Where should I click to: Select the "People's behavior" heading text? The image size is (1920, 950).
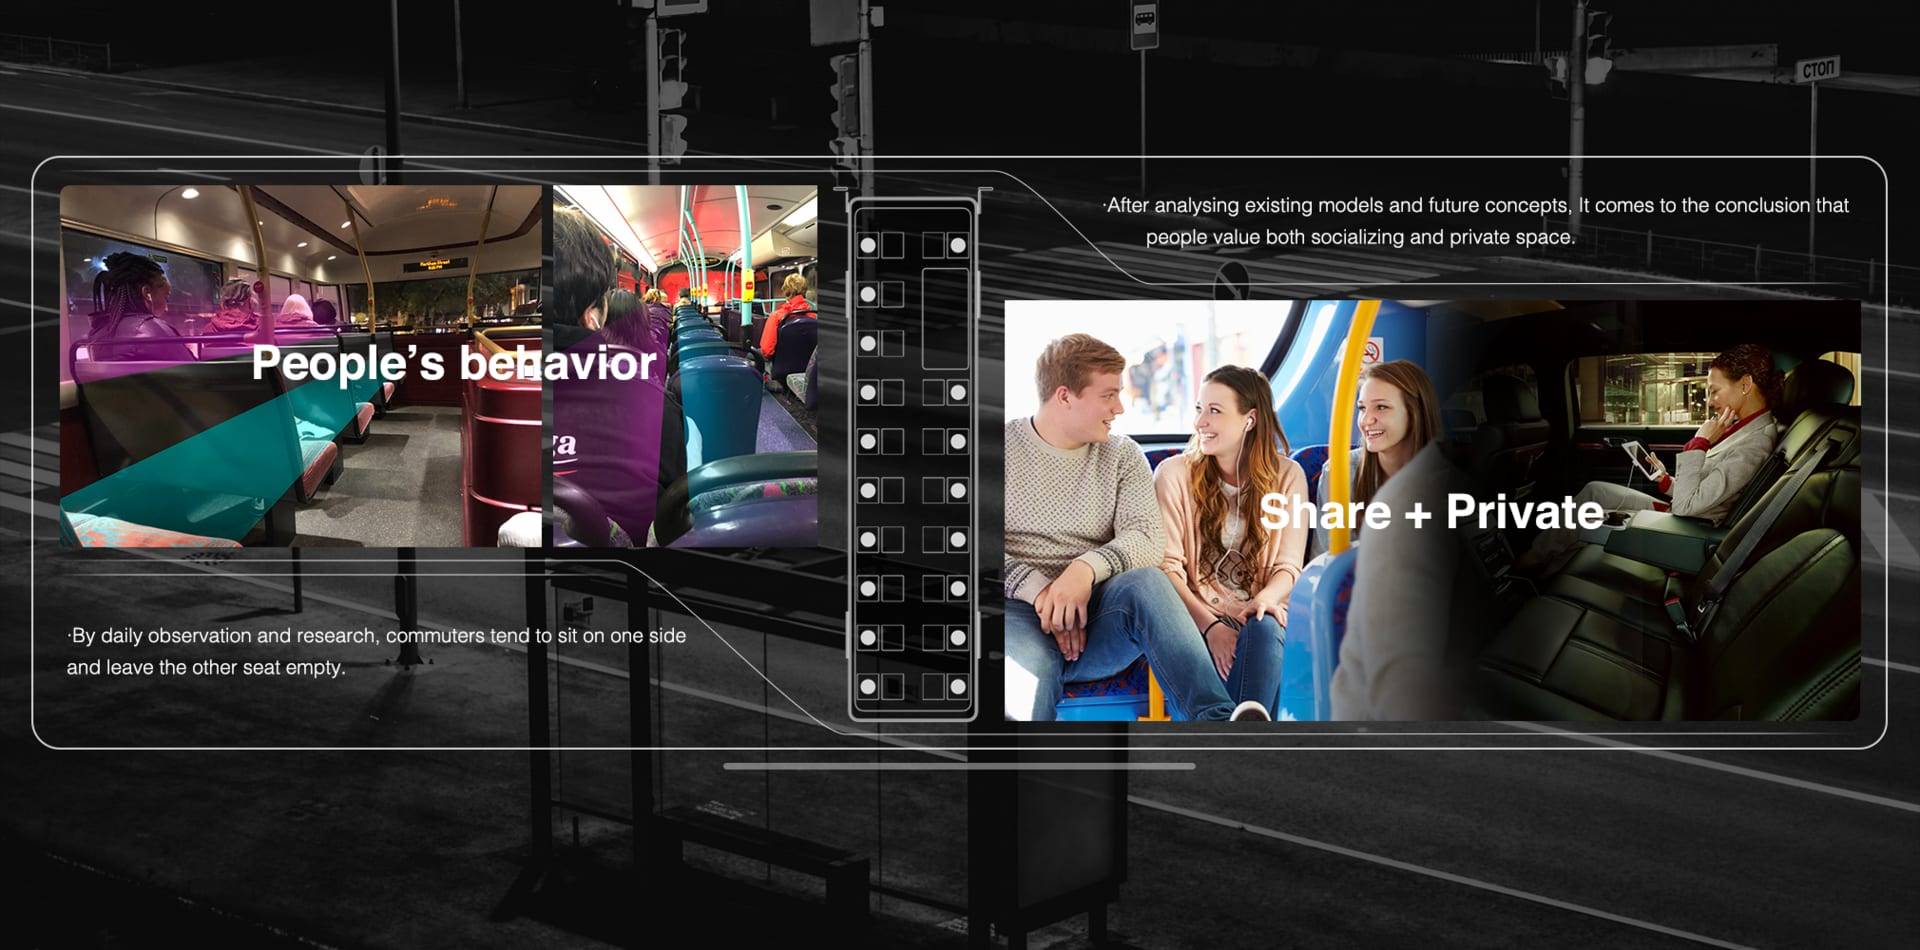[x=454, y=364]
